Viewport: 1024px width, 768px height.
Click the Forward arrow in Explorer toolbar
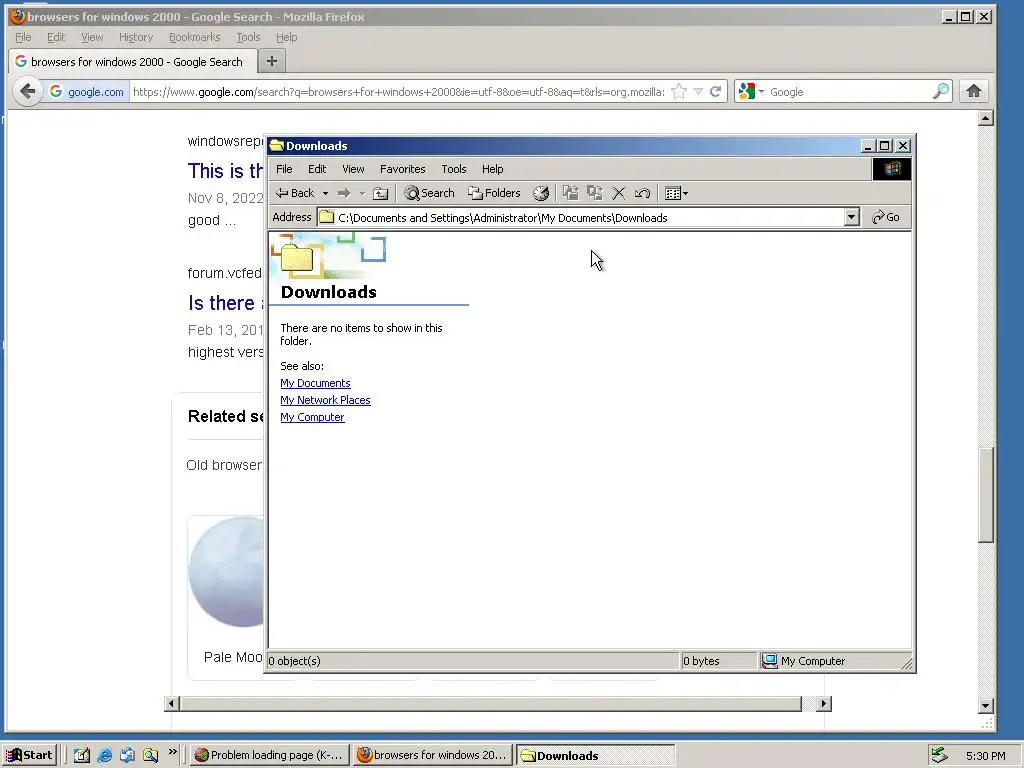click(344, 193)
